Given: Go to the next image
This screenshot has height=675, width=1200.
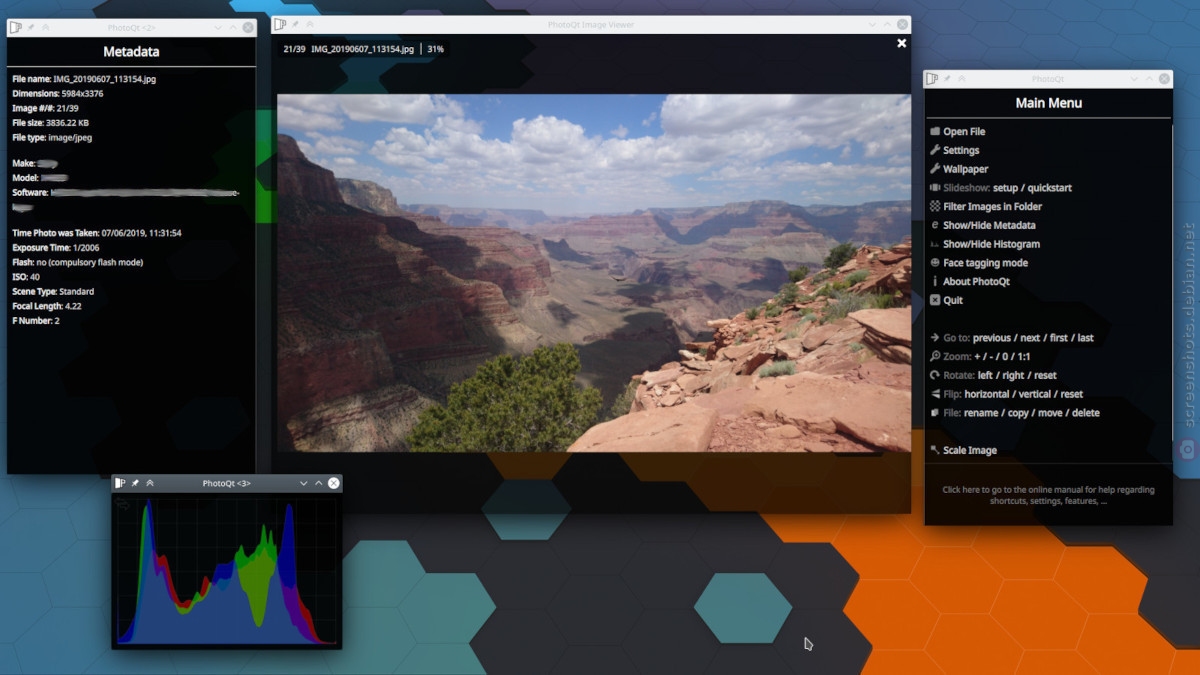Looking at the screenshot, I should pyautogui.click(x=1031, y=338).
